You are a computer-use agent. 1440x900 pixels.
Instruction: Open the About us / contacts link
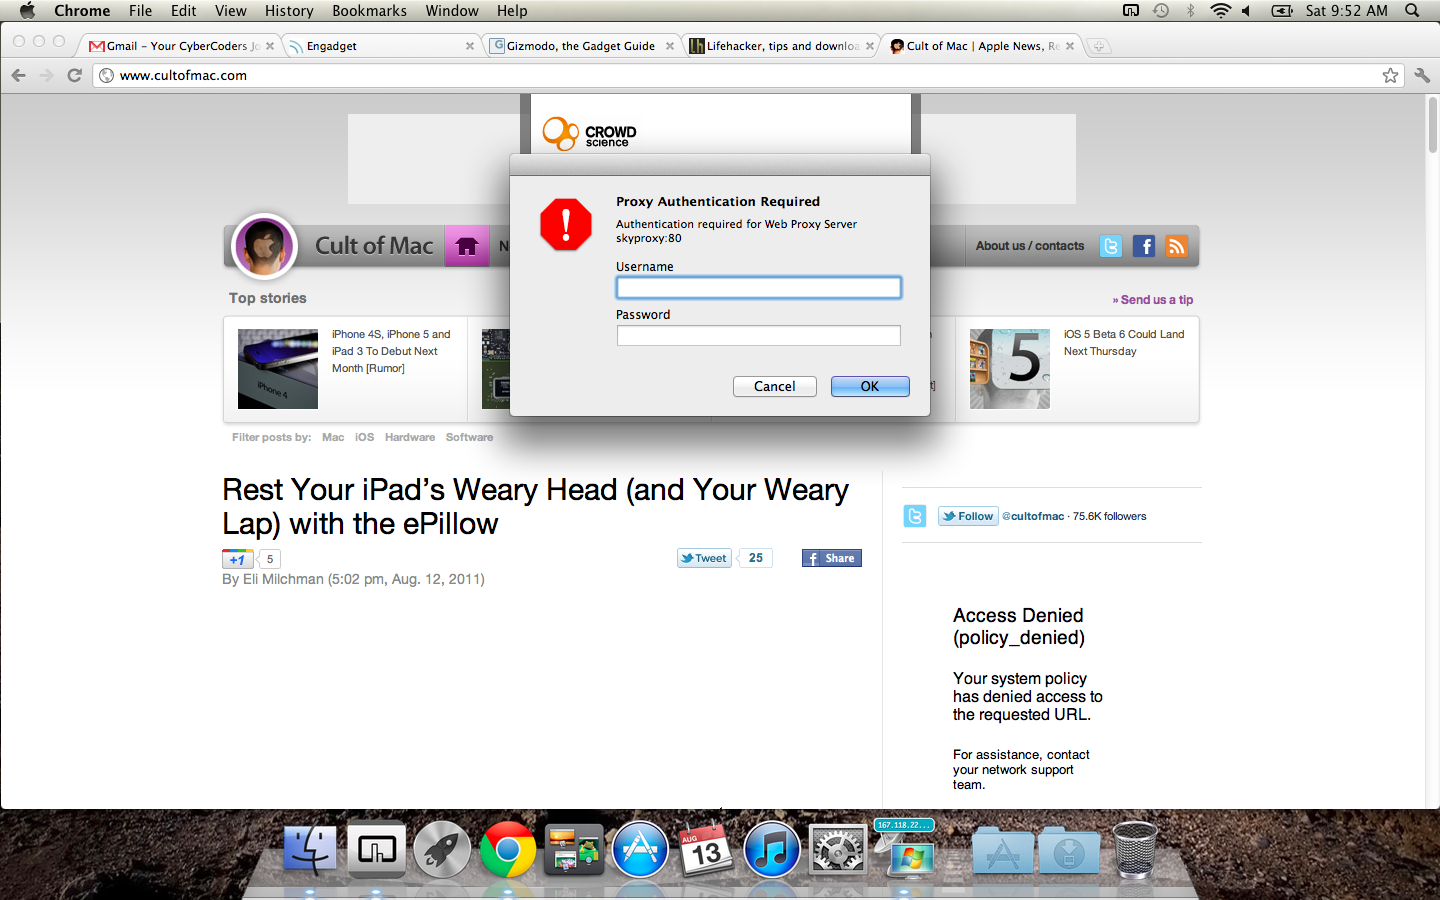coord(1030,246)
